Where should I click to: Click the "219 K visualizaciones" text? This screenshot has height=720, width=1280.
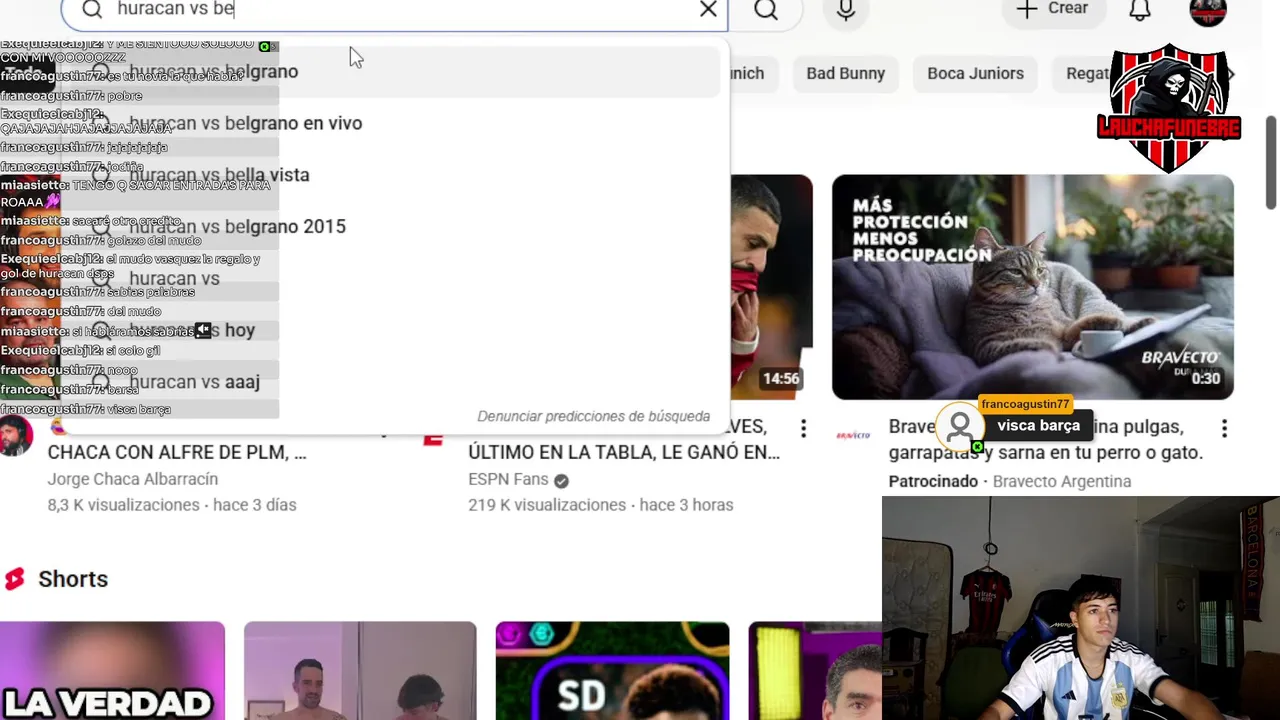[547, 505]
